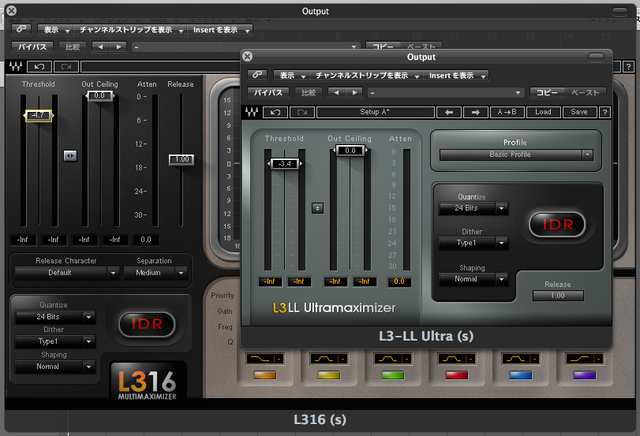The height and width of the screenshot is (436, 640).
Task: Click Atten value readout 0.0 in L3-LL
Action: [399, 281]
